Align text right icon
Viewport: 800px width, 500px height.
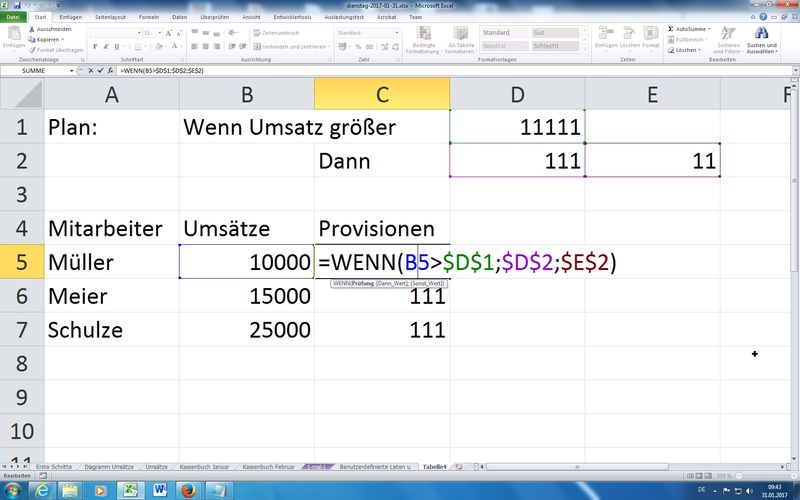click(217, 47)
